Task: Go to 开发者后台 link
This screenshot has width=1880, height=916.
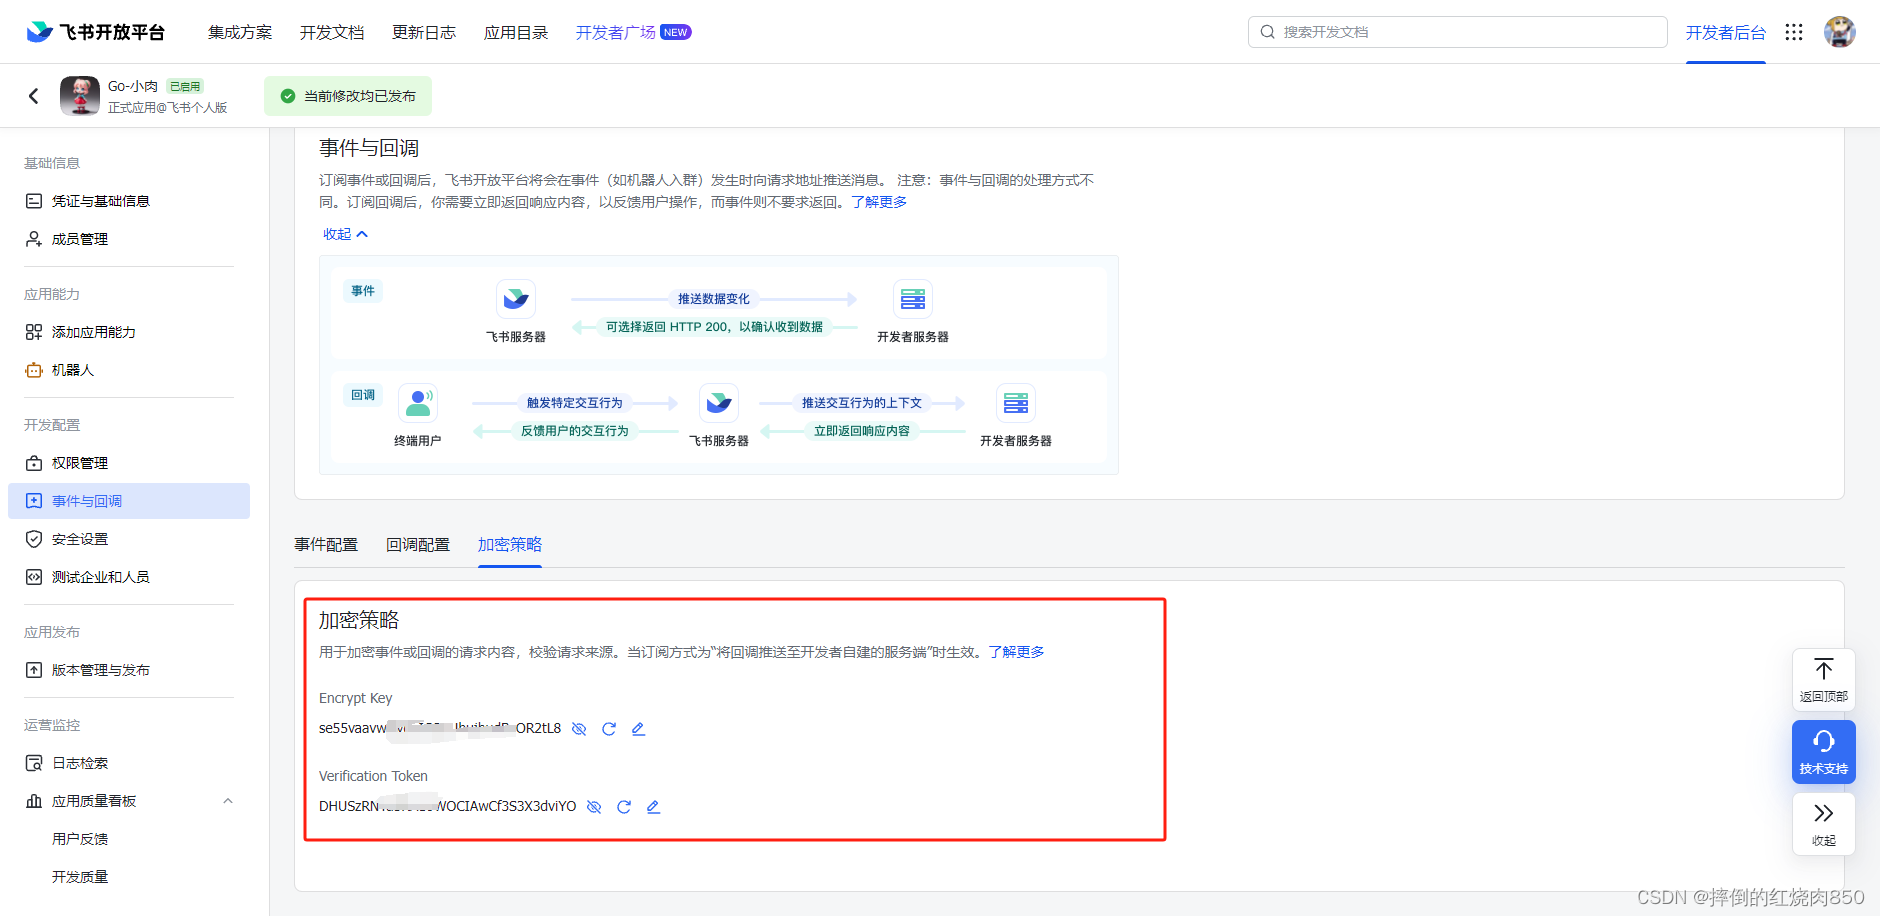Action: 1726,32
